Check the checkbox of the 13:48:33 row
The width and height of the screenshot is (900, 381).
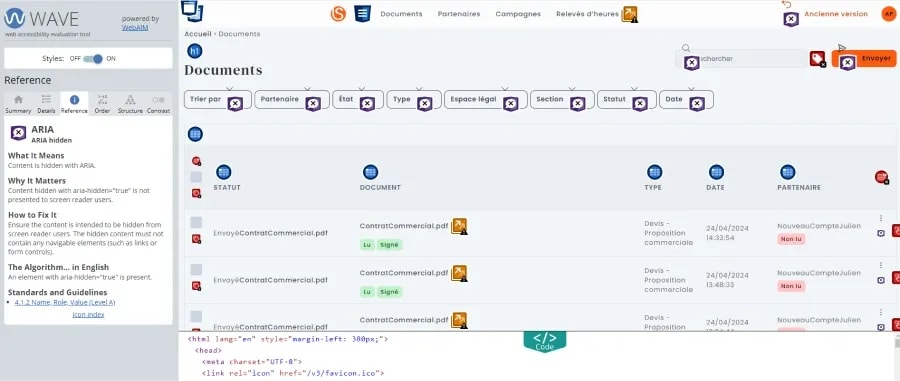point(196,269)
